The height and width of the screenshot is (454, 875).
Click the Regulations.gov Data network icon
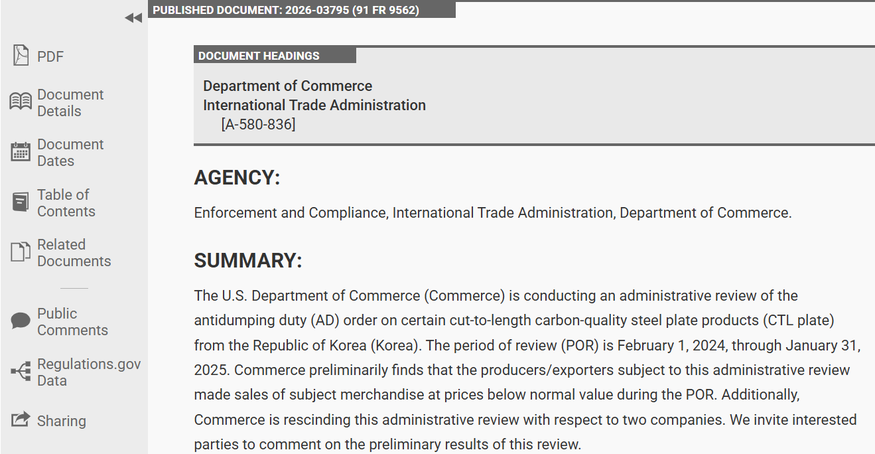(x=20, y=371)
